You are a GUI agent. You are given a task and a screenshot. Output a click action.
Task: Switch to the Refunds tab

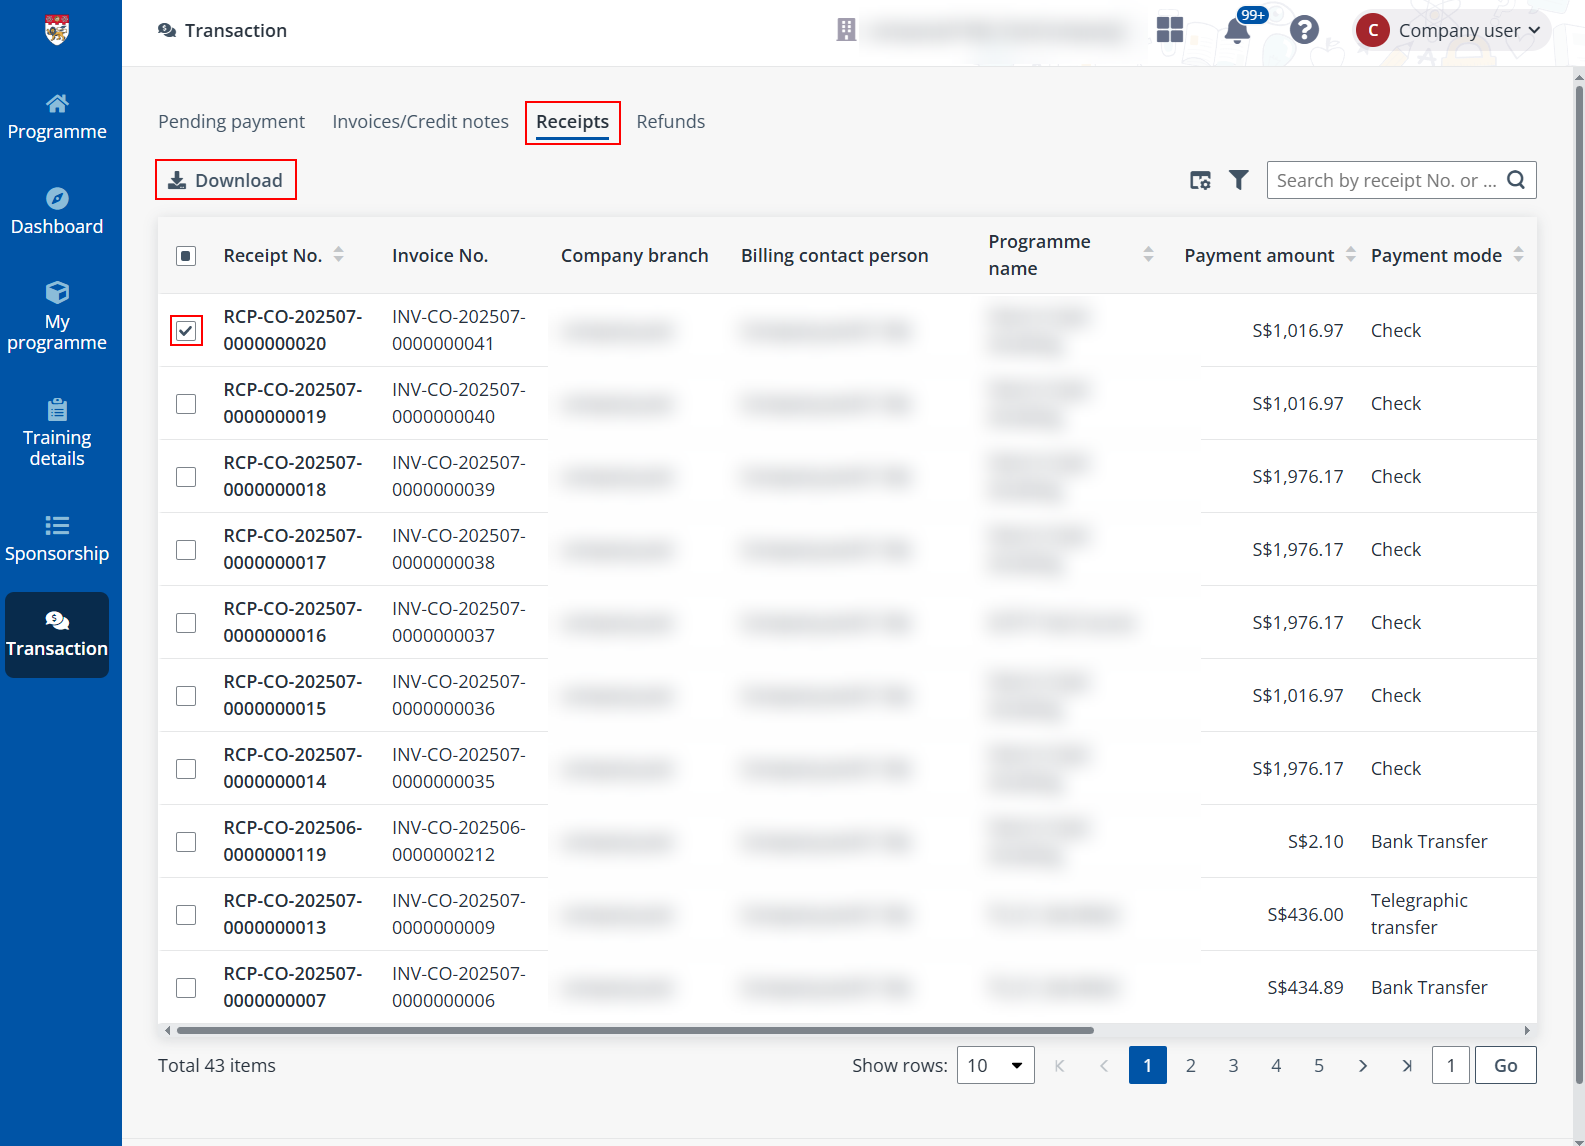coord(670,122)
